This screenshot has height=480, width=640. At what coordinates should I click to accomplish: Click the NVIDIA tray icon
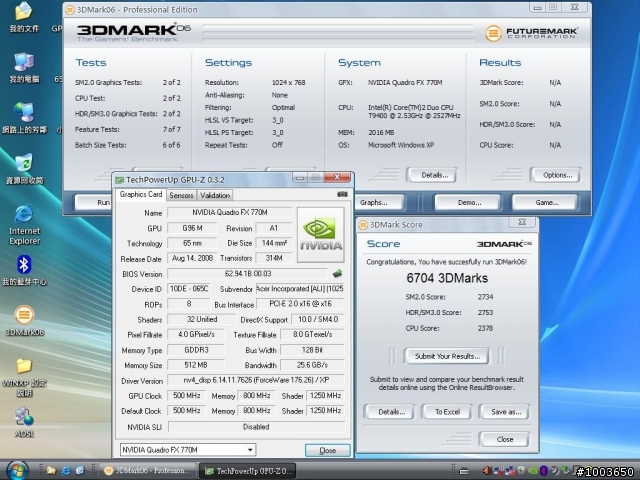coord(533,471)
